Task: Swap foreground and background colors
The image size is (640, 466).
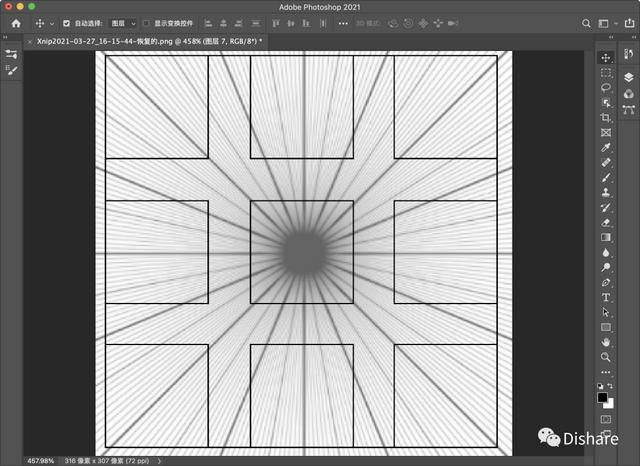Action: tap(610, 386)
